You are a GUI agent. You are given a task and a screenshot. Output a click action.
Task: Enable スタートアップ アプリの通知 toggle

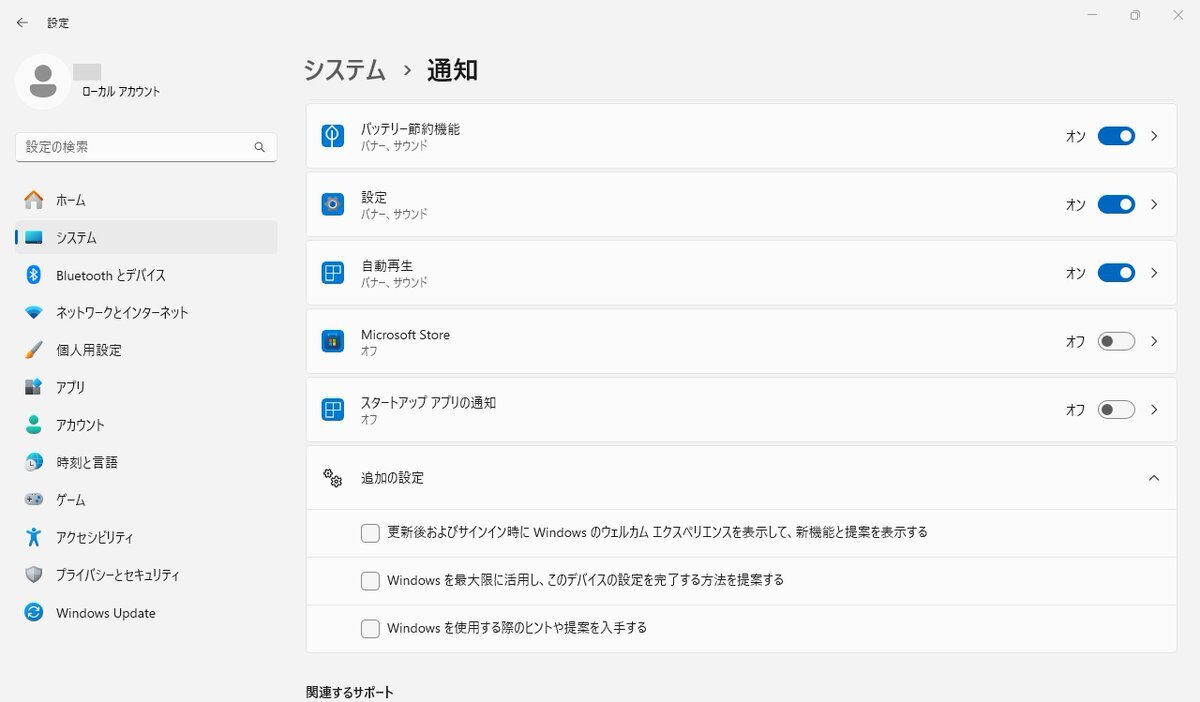1116,409
